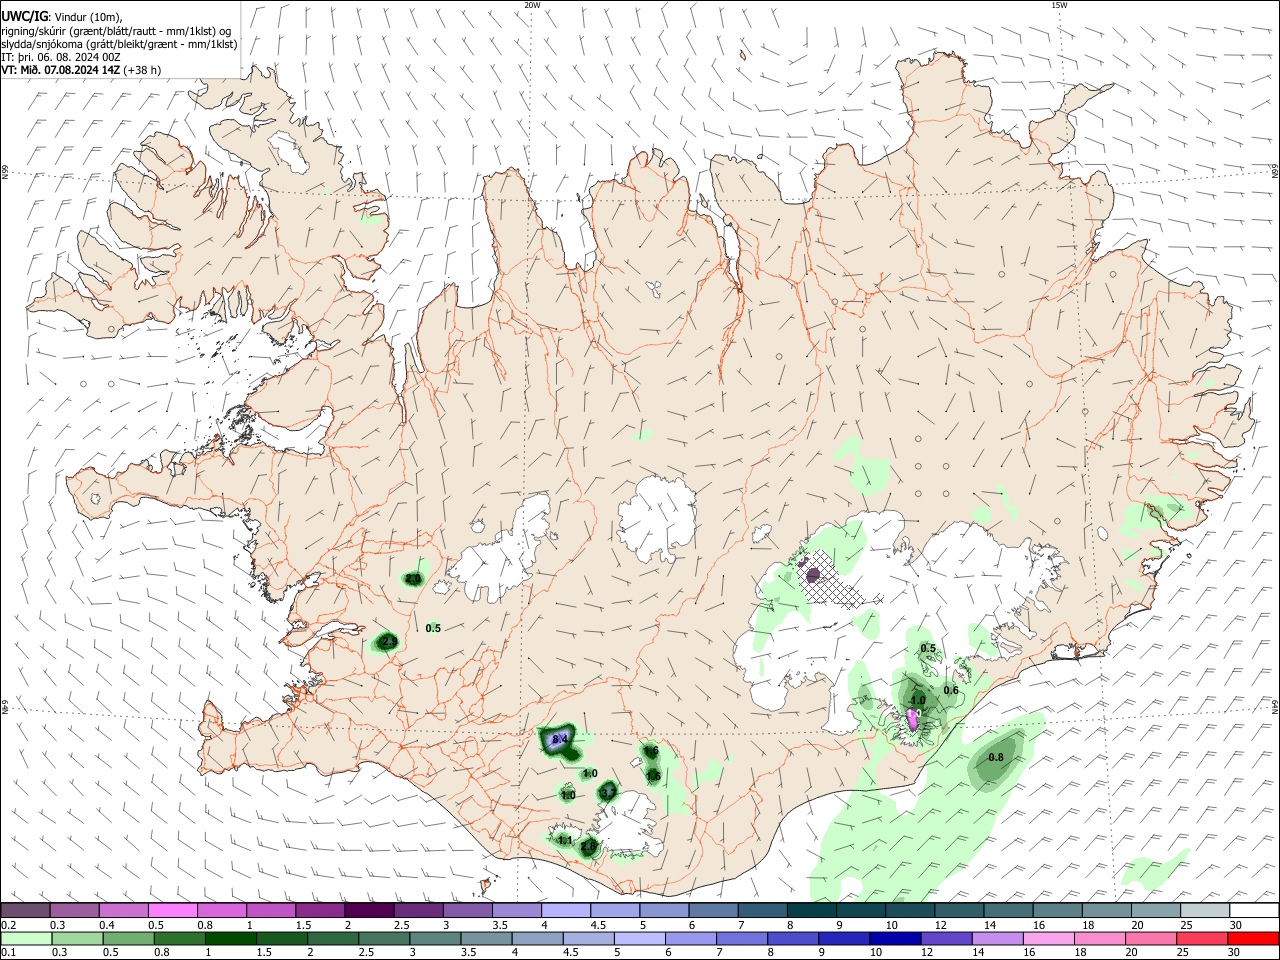This screenshot has width=1280, height=960.
Task: Click the '30' label under the lower legend row
Action: coord(1236,953)
